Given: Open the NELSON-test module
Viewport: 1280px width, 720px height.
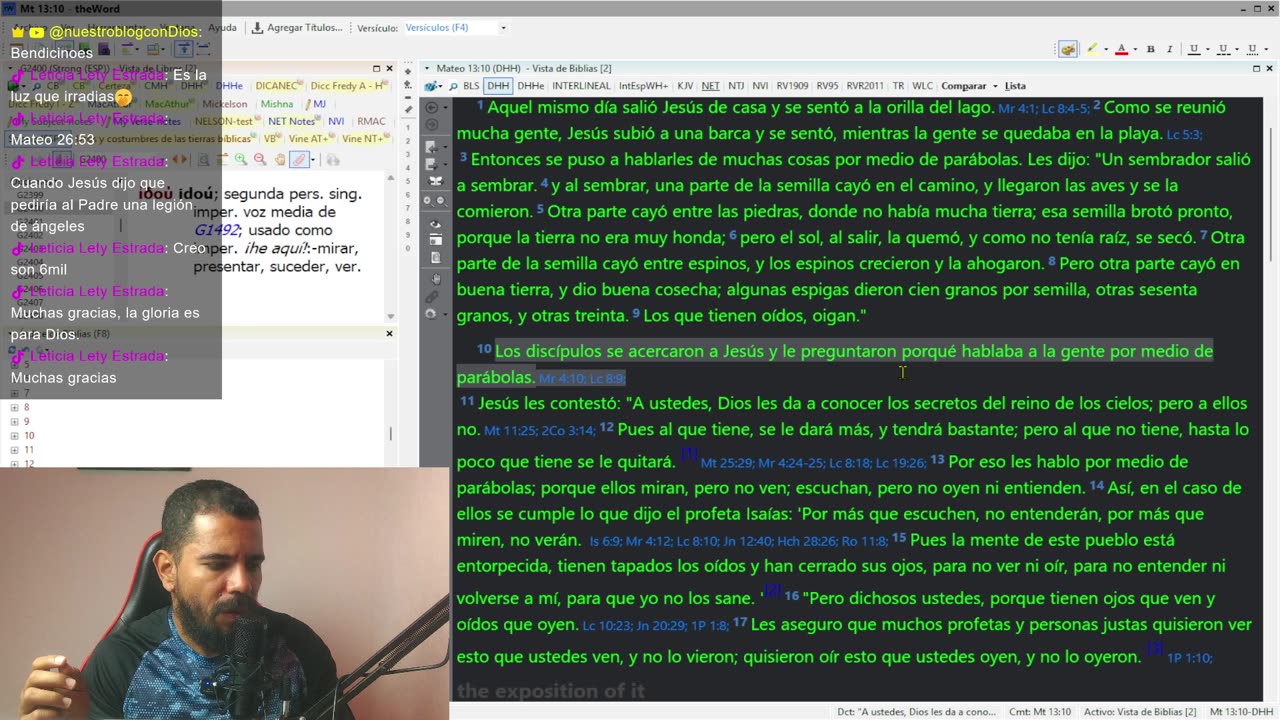Looking at the screenshot, I should coord(227,121).
